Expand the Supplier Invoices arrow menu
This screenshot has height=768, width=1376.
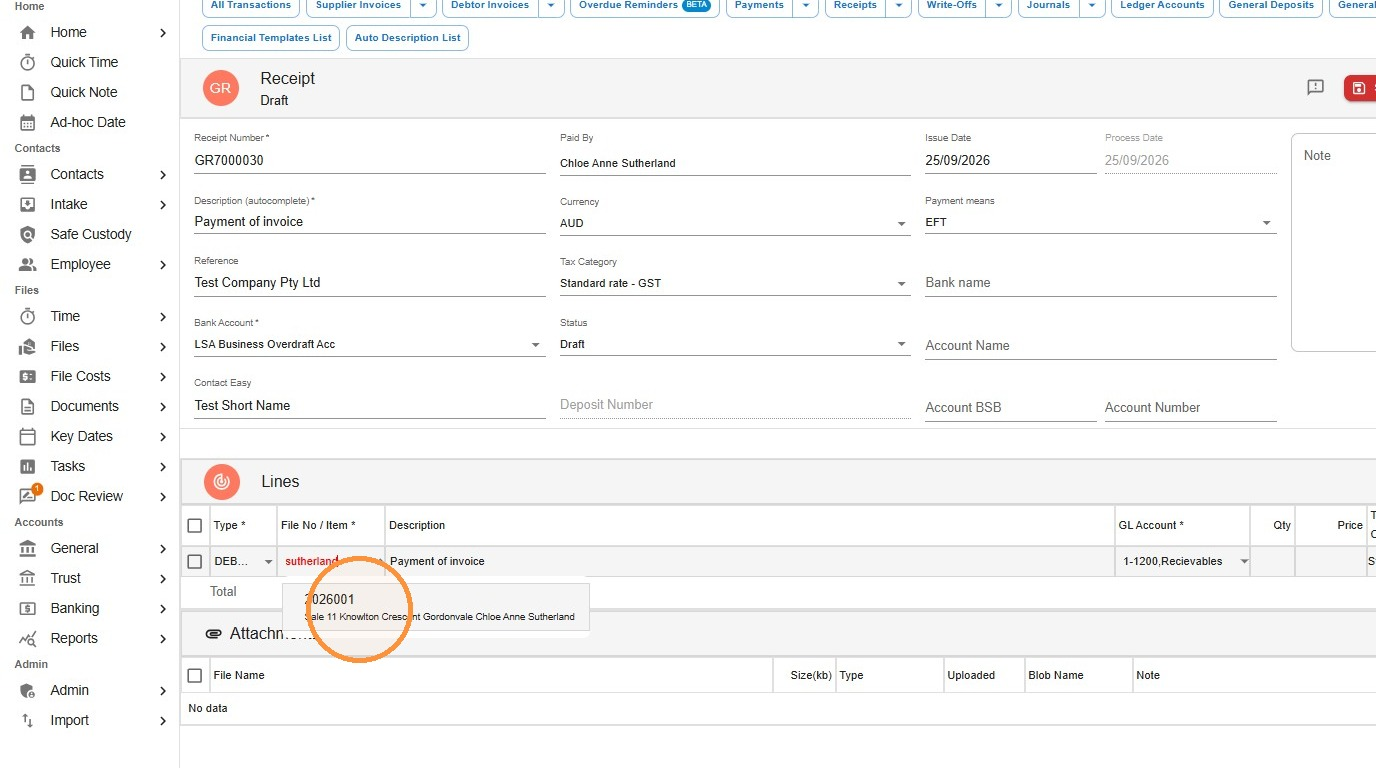423,6
